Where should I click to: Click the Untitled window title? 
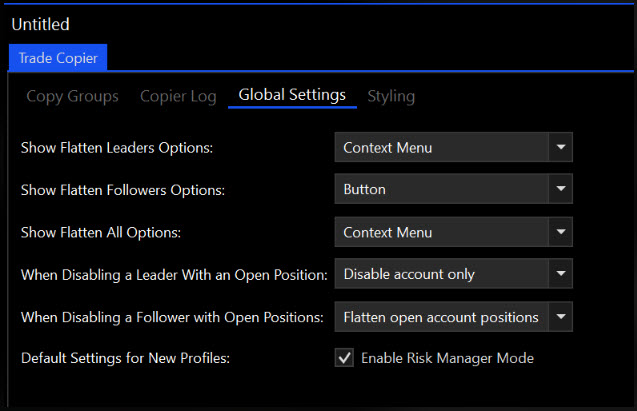pos(41,24)
